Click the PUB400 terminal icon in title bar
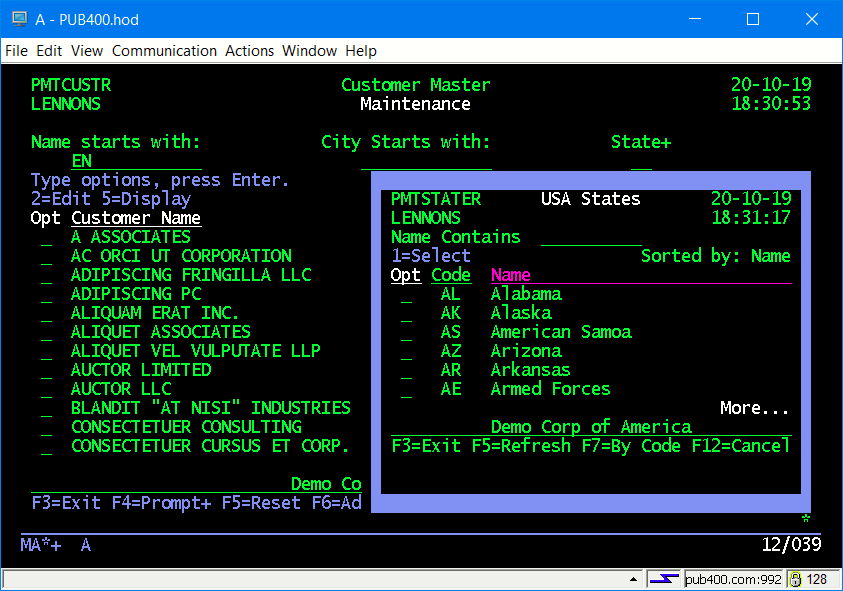The height and width of the screenshot is (591, 843). pos(19,19)
